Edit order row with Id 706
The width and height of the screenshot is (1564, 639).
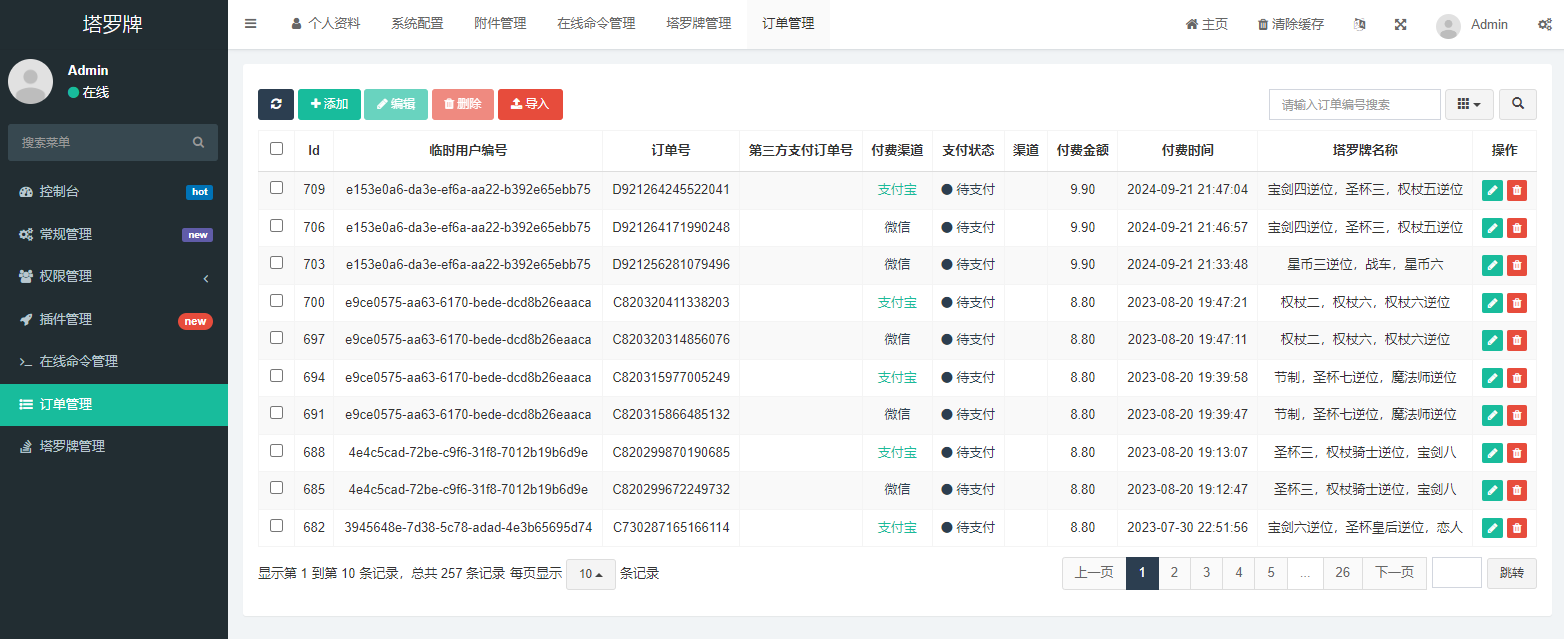pos(1492,228)
